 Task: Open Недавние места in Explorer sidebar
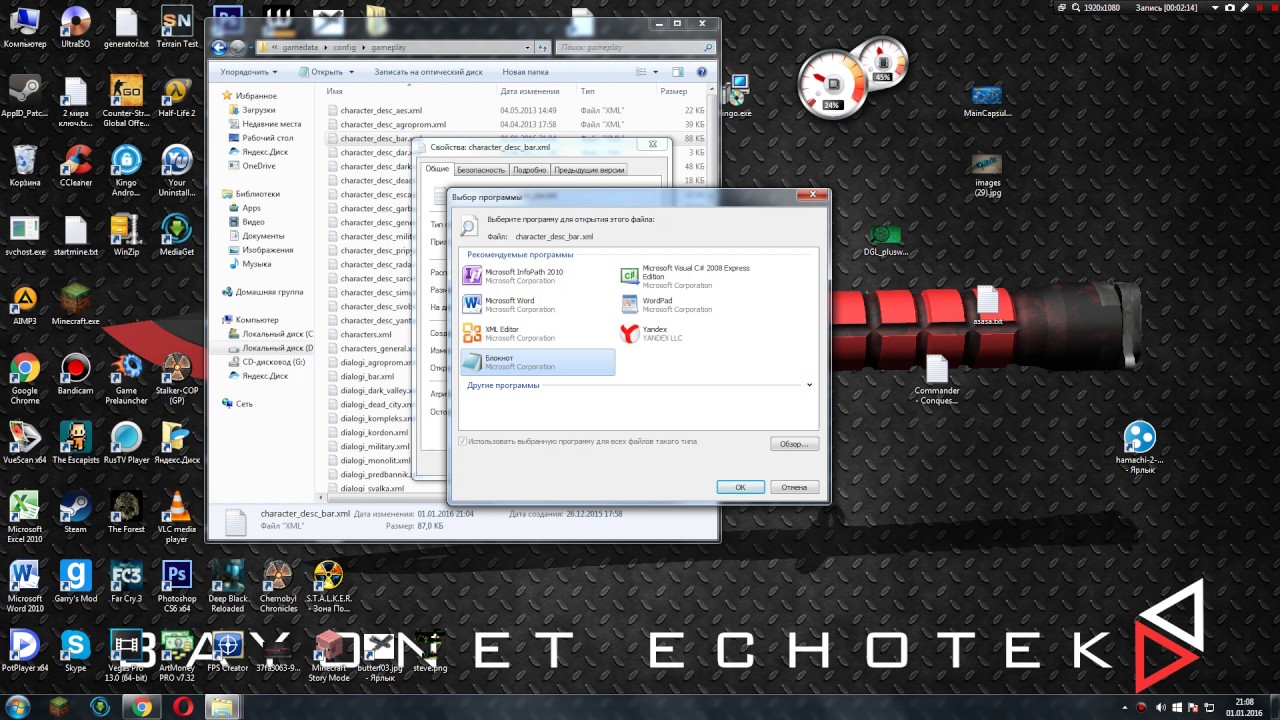point(271,124)
